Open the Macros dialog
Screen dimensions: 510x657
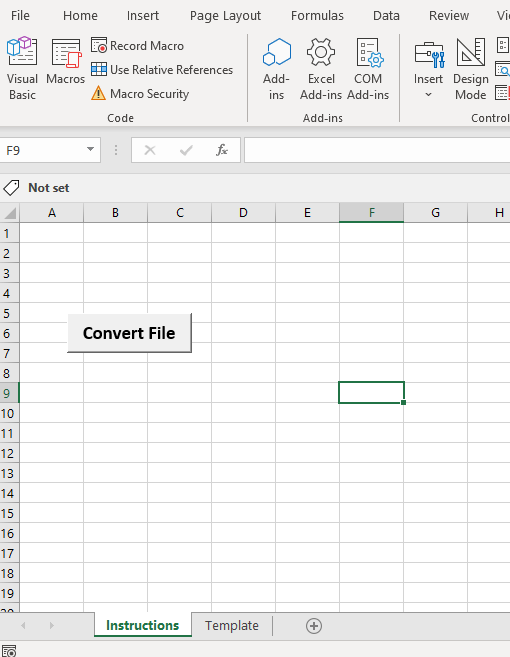pyautogui.click(x=65, y=62)
